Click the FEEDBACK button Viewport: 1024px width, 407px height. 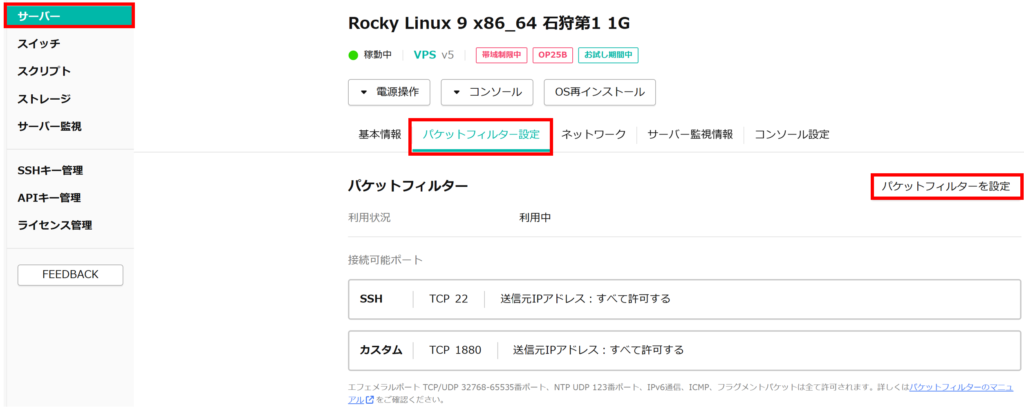[70, 275]
